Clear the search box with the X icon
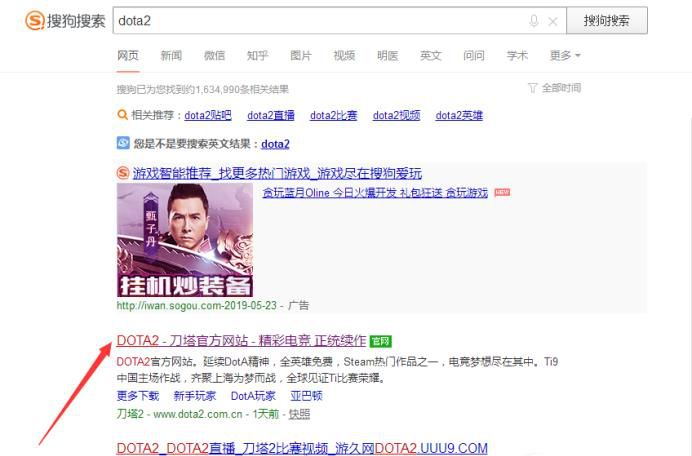 click(553, 21)
